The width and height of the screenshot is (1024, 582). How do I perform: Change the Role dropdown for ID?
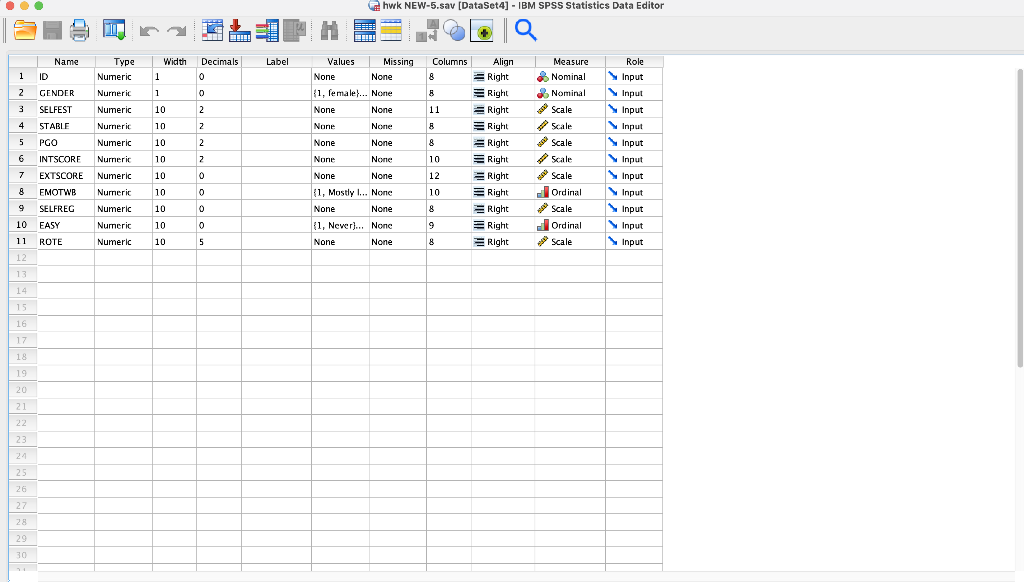[633, 76]
